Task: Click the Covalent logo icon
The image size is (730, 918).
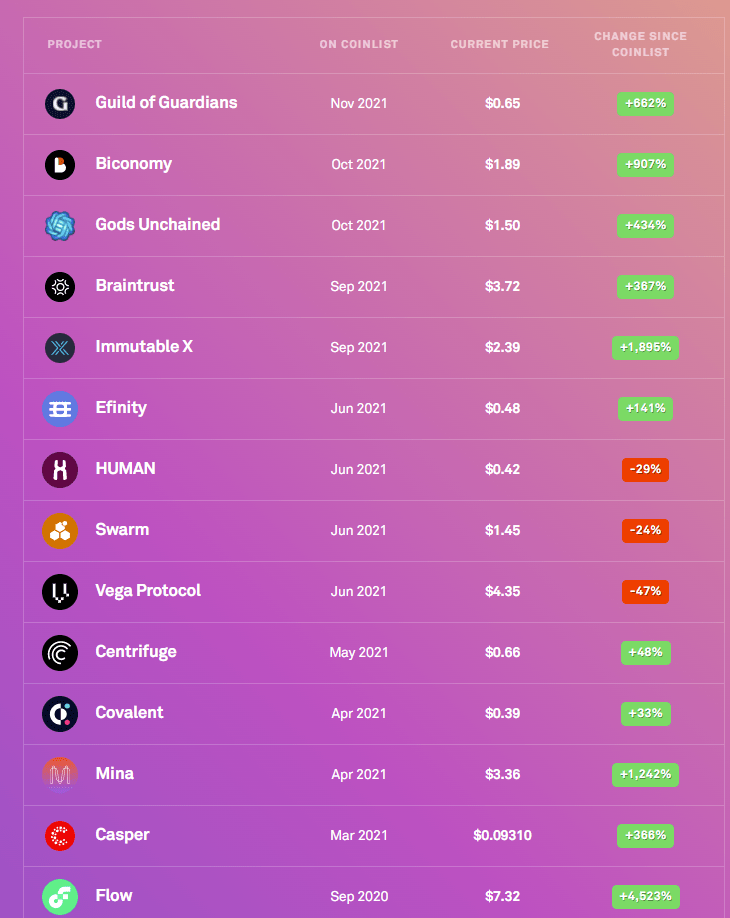Action: point(60,714)
